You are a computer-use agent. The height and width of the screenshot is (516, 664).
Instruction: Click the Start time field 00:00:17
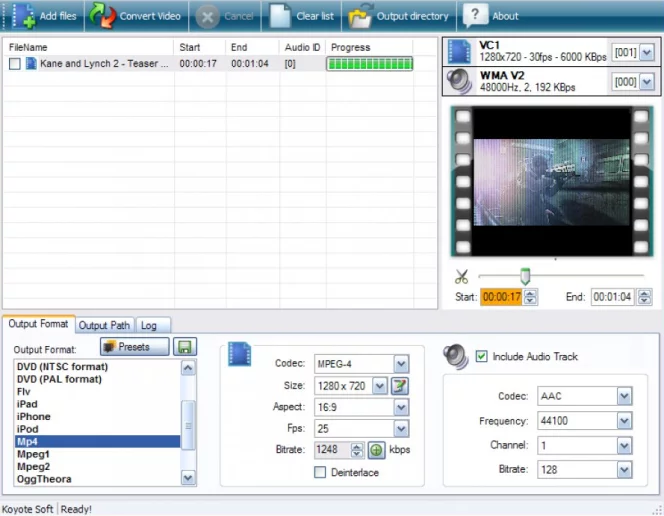pyautogui.click(x=501, y=297)
